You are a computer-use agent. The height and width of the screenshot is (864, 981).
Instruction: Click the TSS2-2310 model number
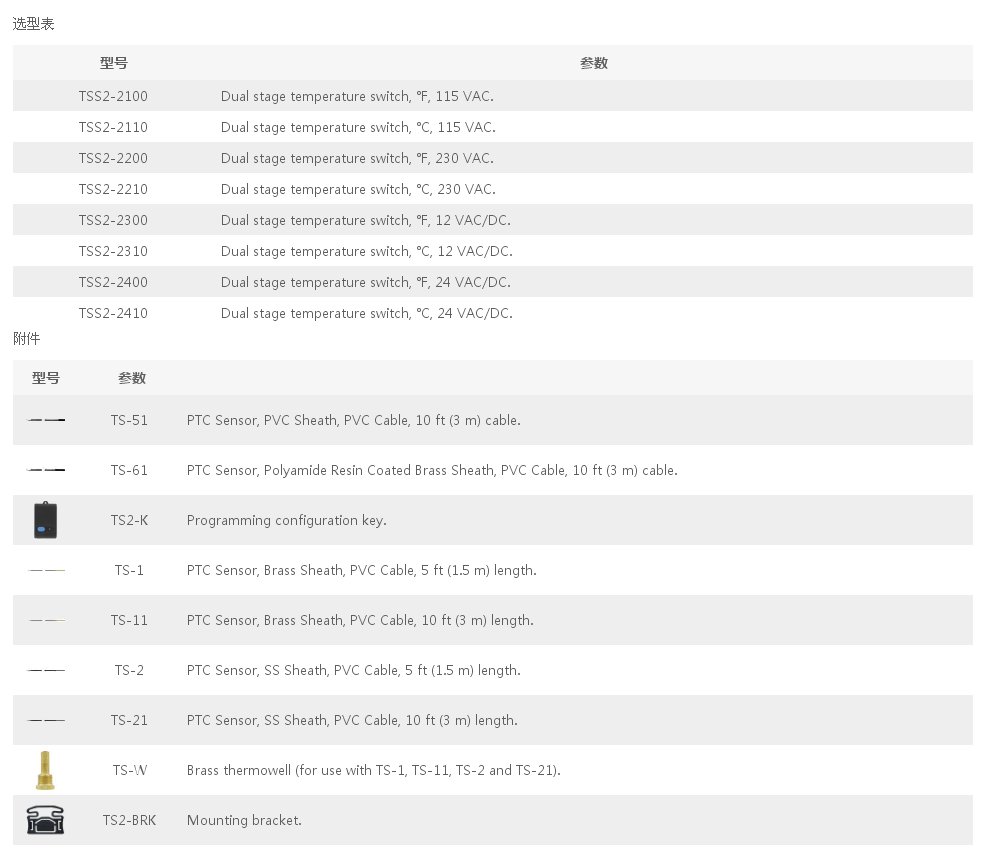113,251
